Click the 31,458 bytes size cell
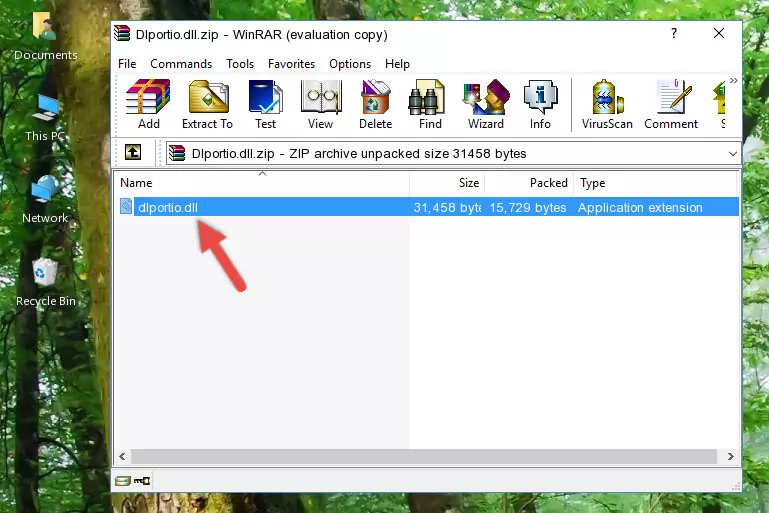 pos(447,207)
